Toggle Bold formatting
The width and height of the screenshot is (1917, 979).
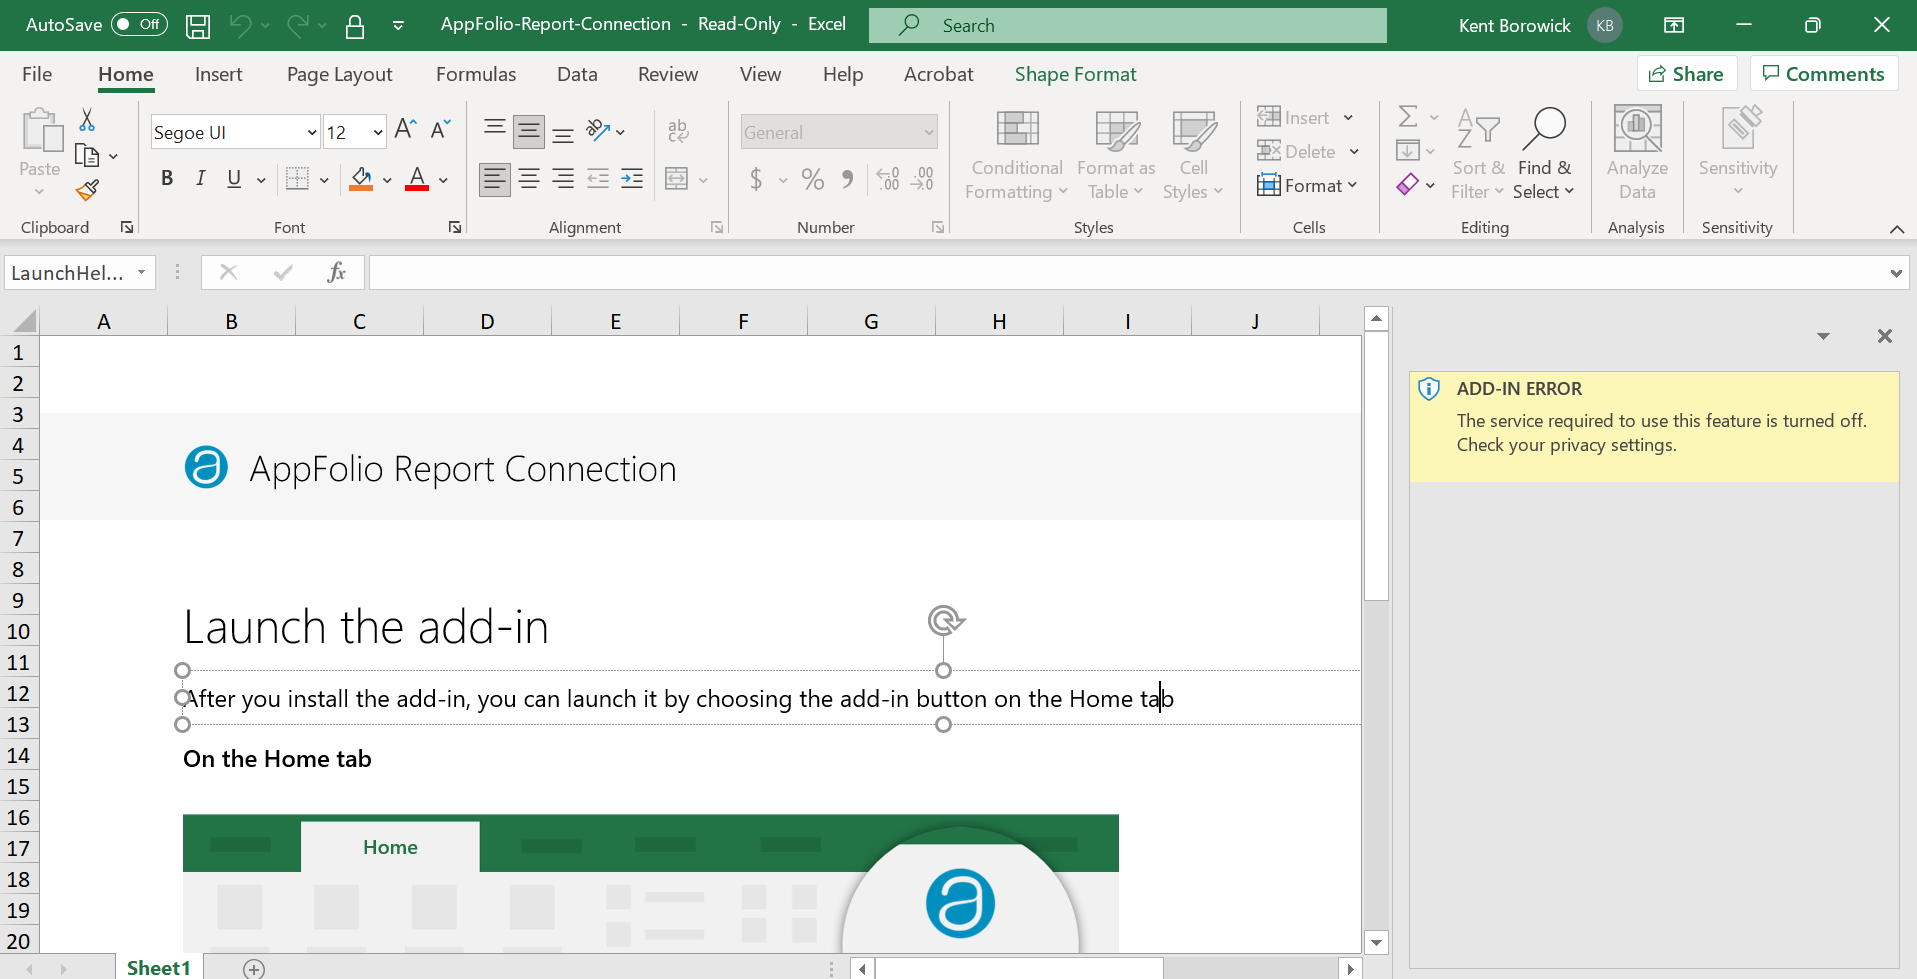click(167, 179)
